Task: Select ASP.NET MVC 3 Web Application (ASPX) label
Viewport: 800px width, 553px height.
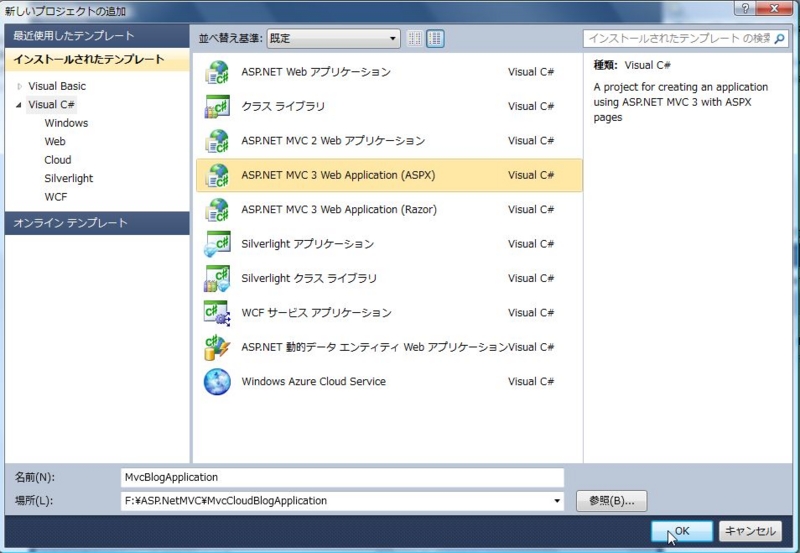Action: pos(338,175)
